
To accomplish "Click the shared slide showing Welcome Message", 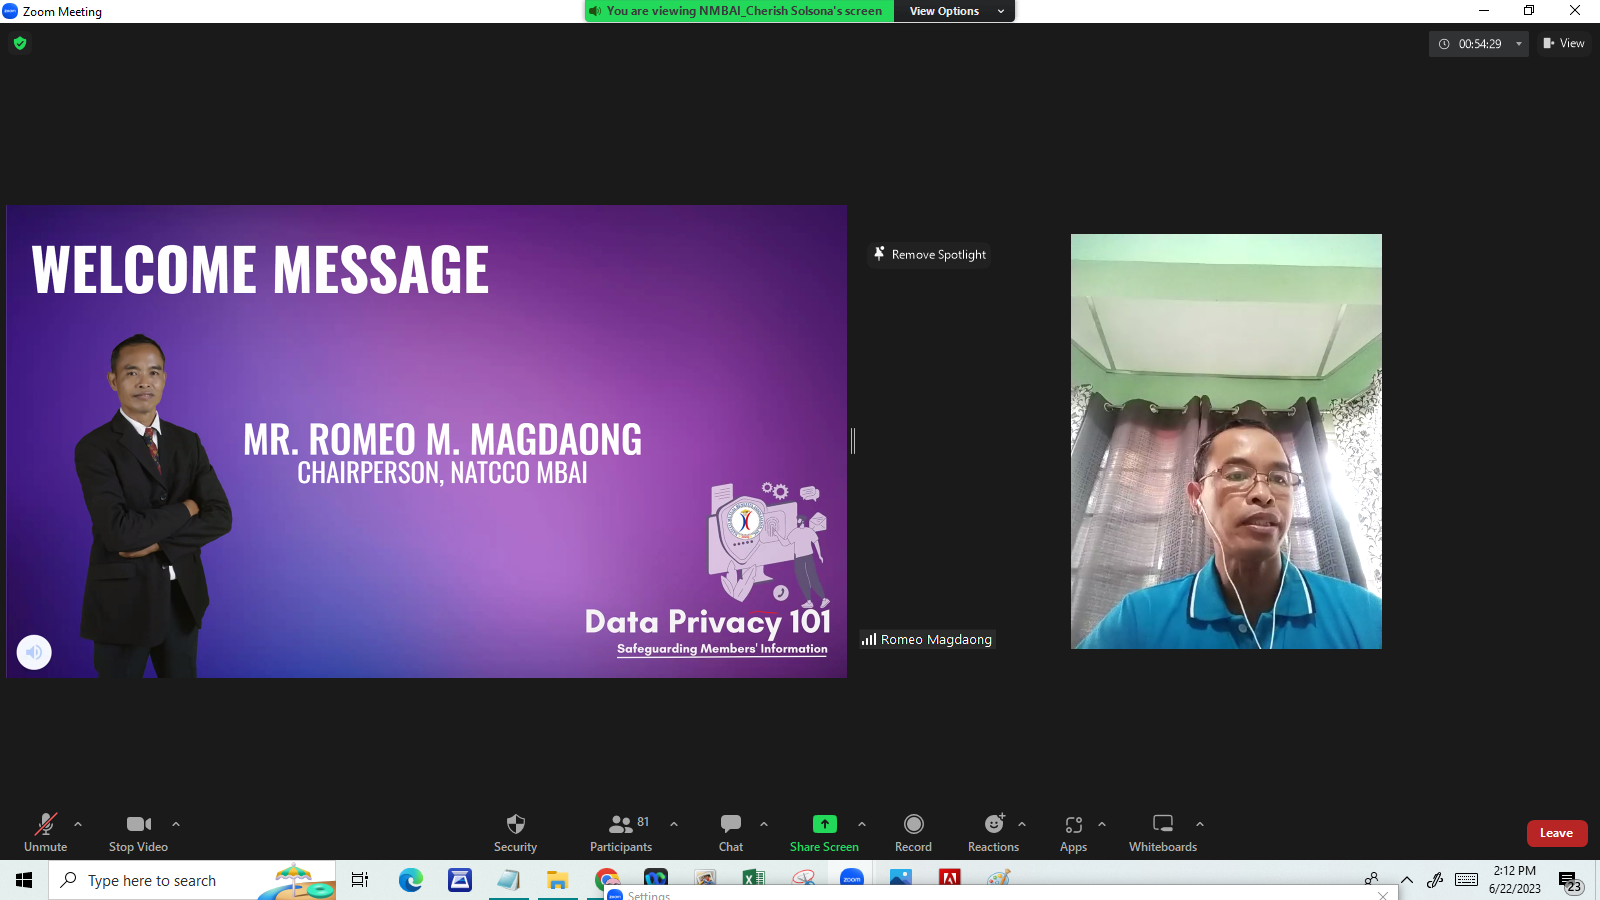I will click(427, 441).
